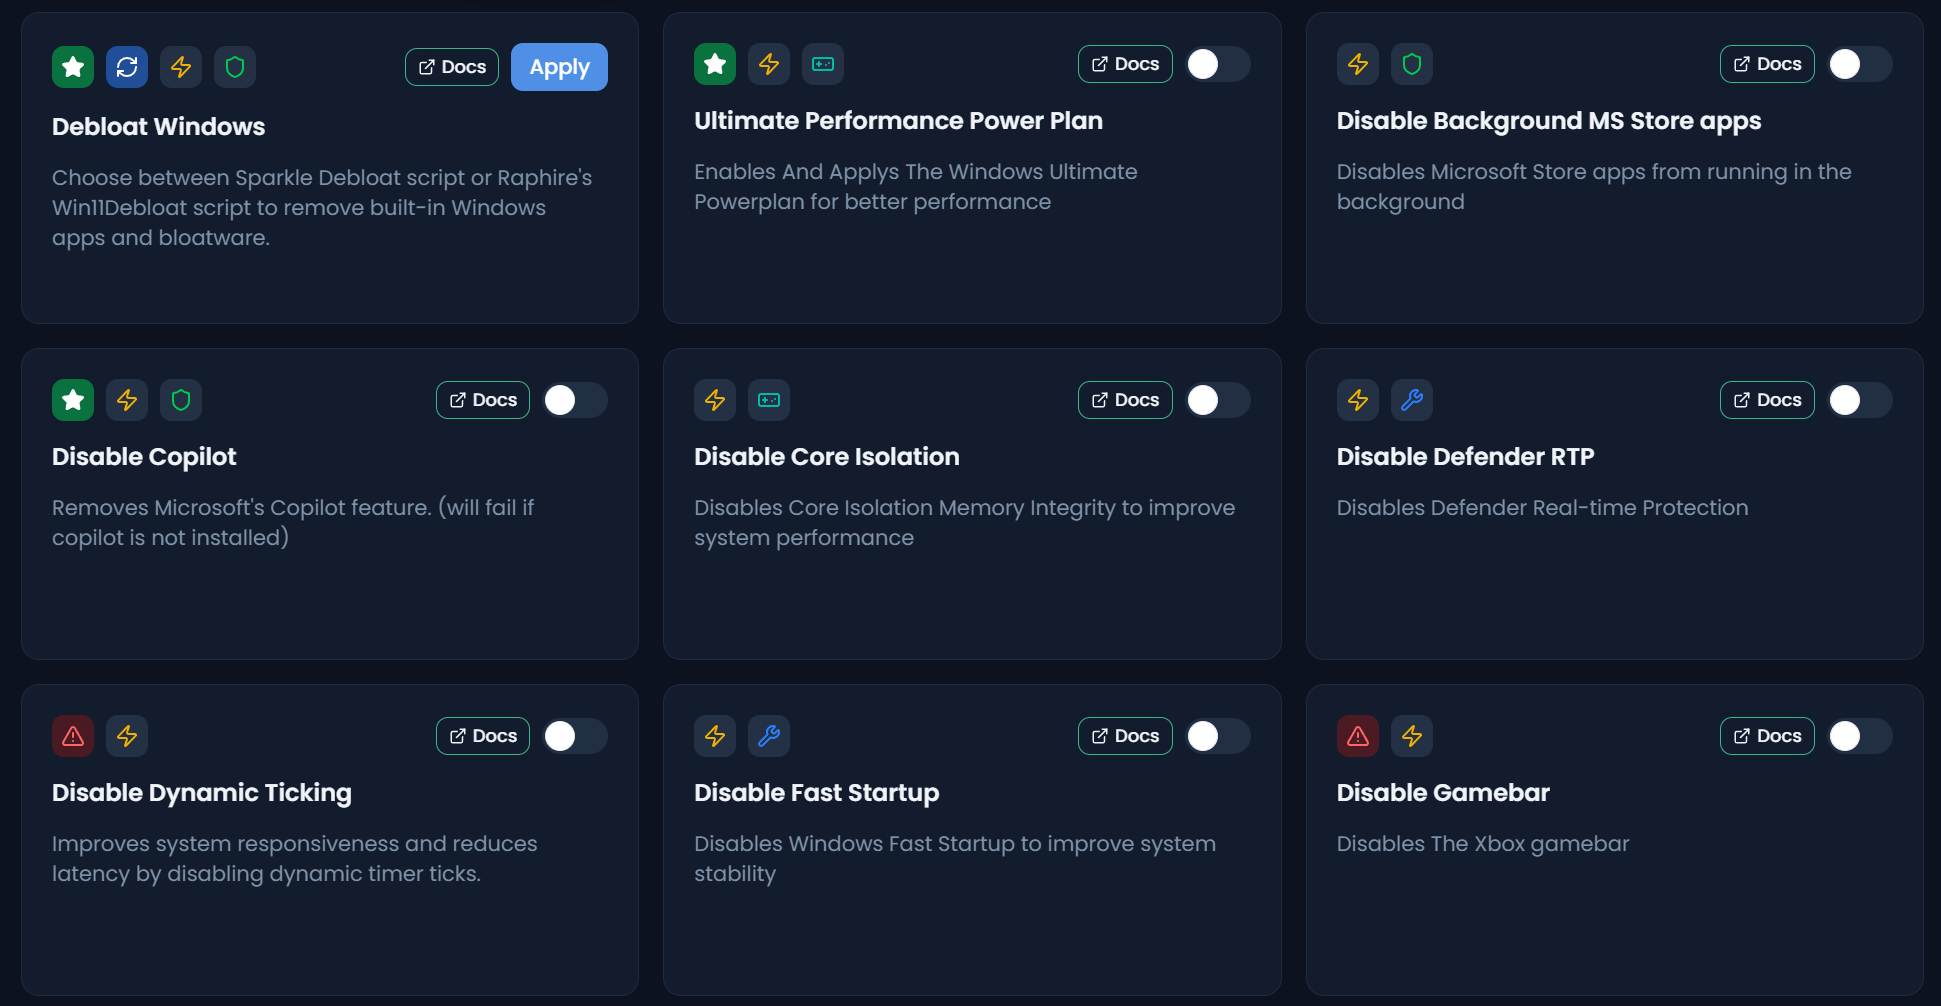Enable the Disable Gamebar toggle
The image size is (1941, 1006).
click(1859, 736)
